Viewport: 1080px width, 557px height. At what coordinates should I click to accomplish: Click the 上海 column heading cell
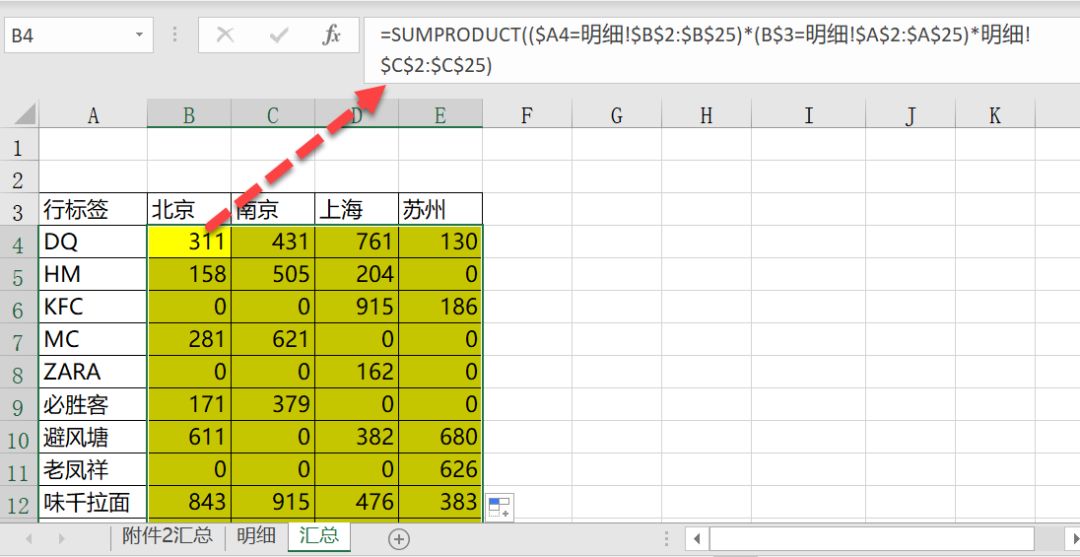(356, 209)
